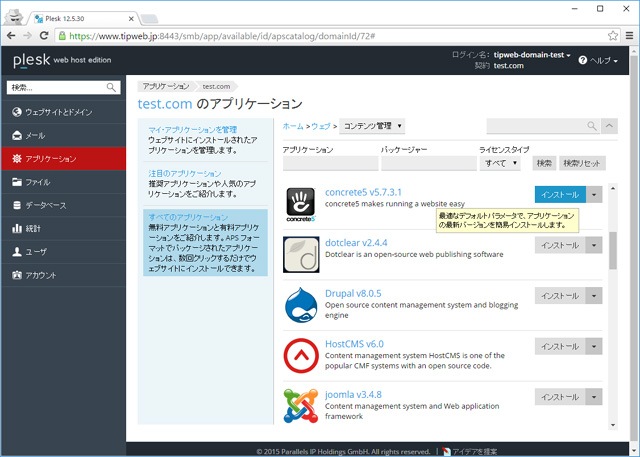Install dotclear with インストール button
This screenshot has height=457, width=640.
(x=560, y=245)
